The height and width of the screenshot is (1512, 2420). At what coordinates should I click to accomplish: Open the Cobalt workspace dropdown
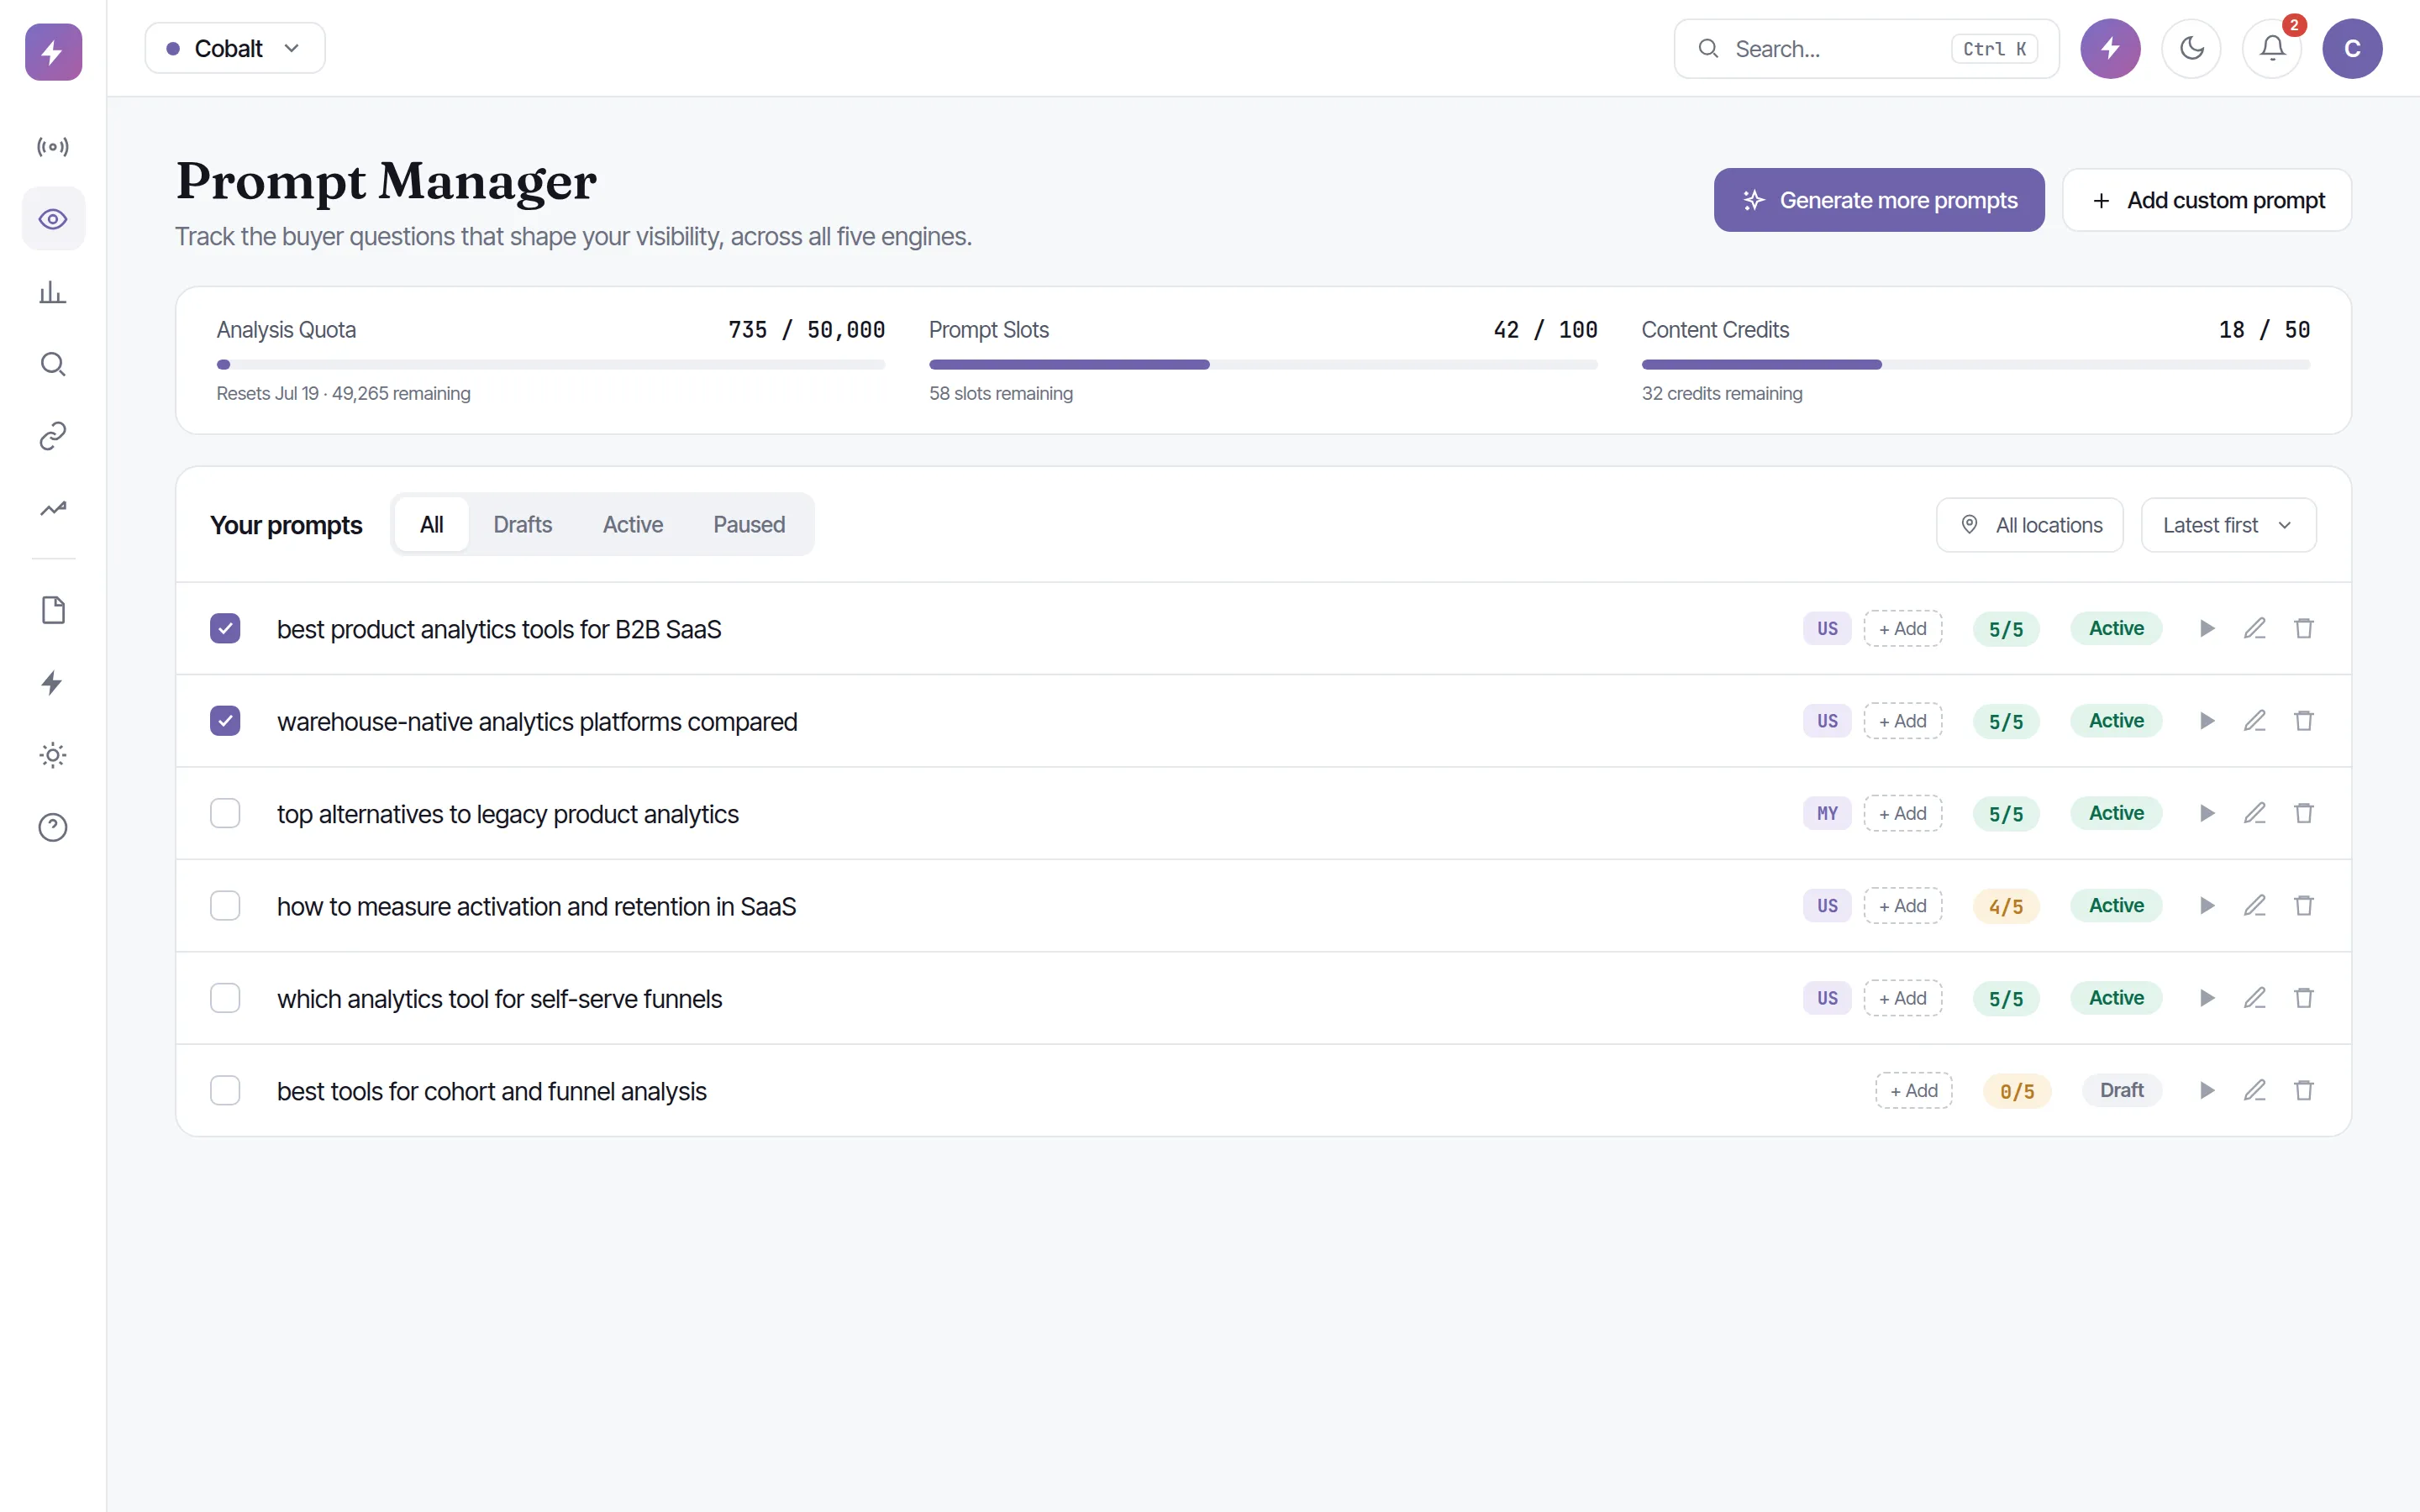tap(235, 48)
